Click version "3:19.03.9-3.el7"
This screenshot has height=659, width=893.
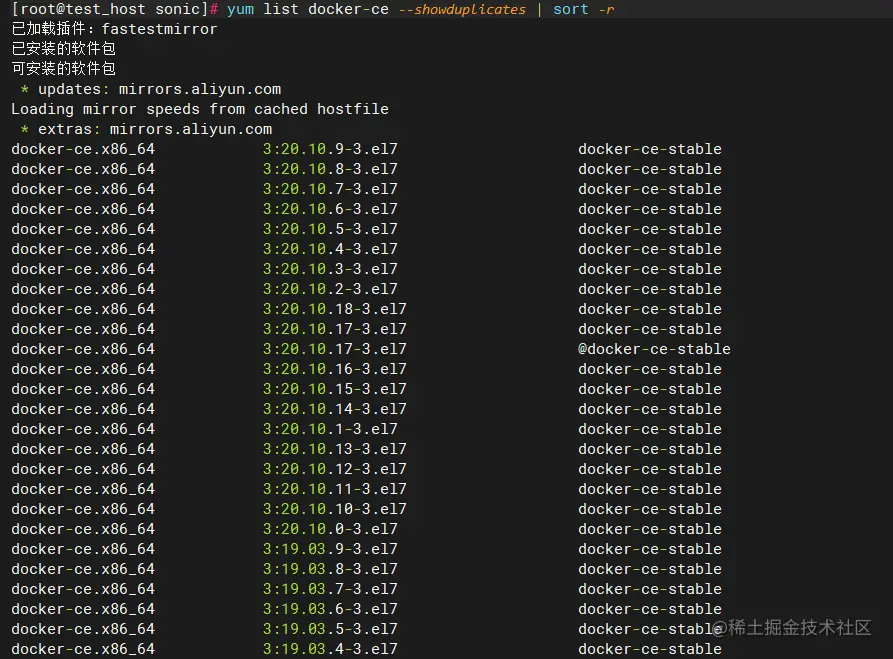[330, 549]
